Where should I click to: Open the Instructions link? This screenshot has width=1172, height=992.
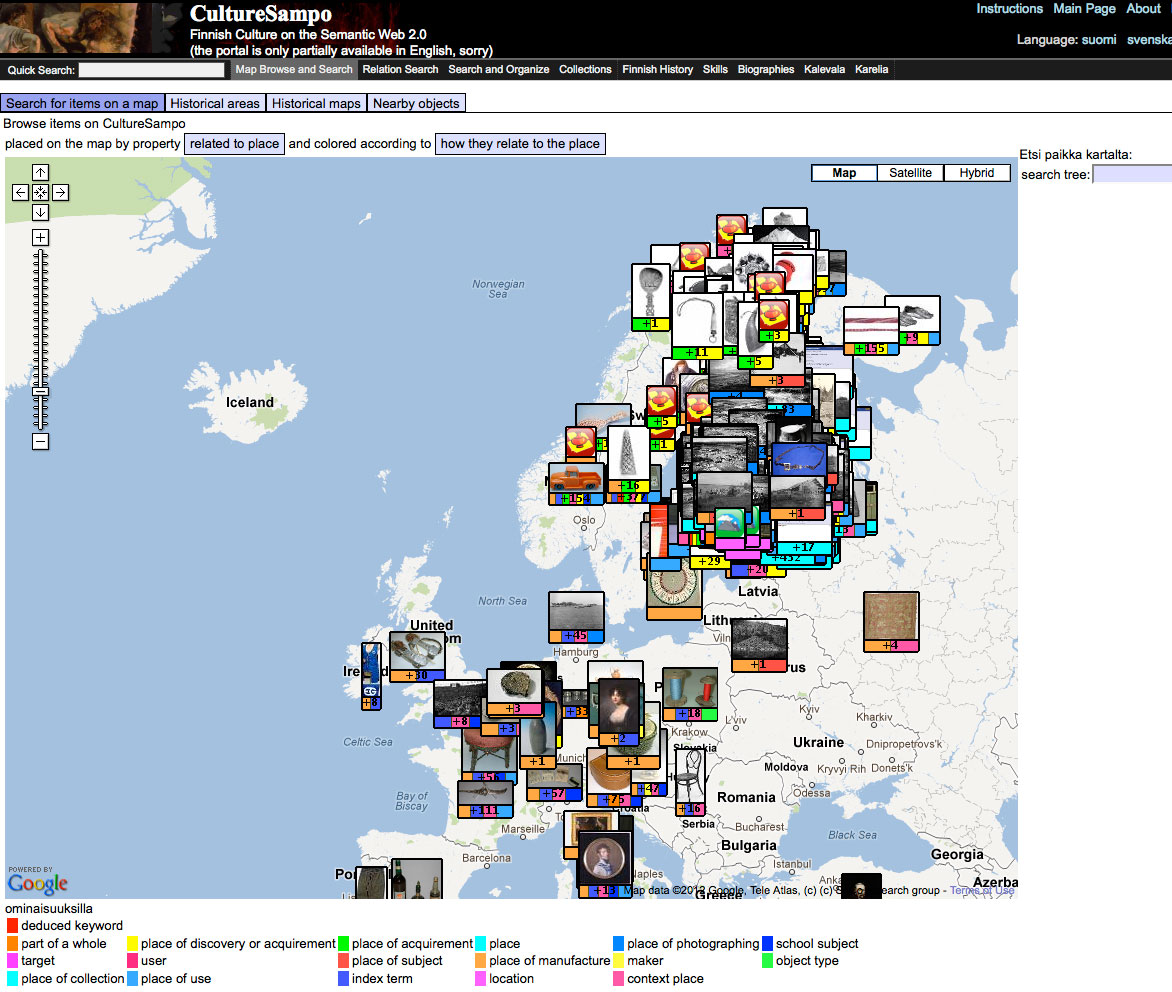click(x=1009, y=9)
